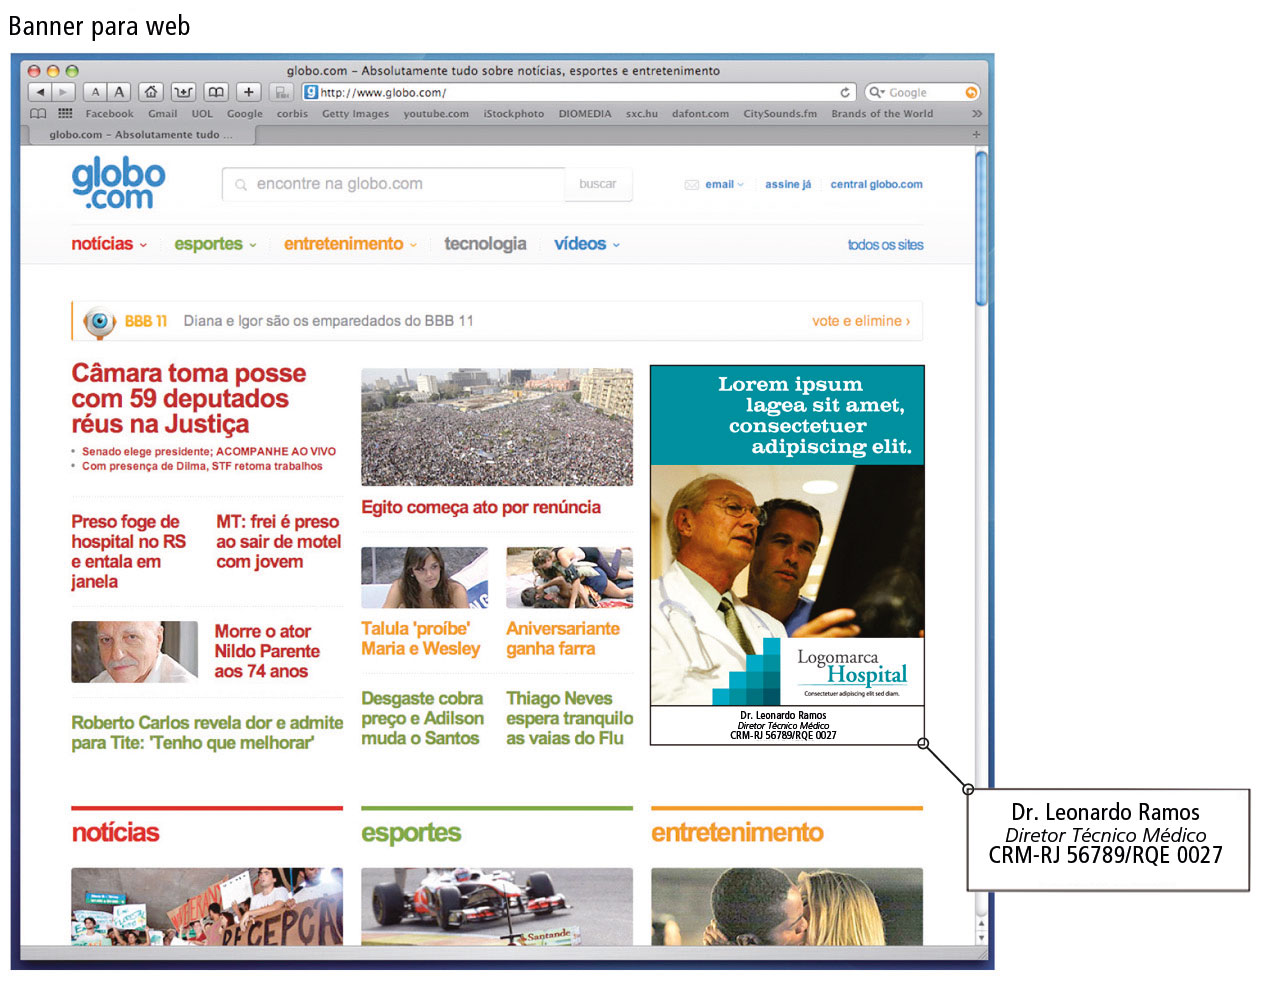1267x981 pixels.
Task: Open the tecnologia menu item
Action: (x=485, y=244)
